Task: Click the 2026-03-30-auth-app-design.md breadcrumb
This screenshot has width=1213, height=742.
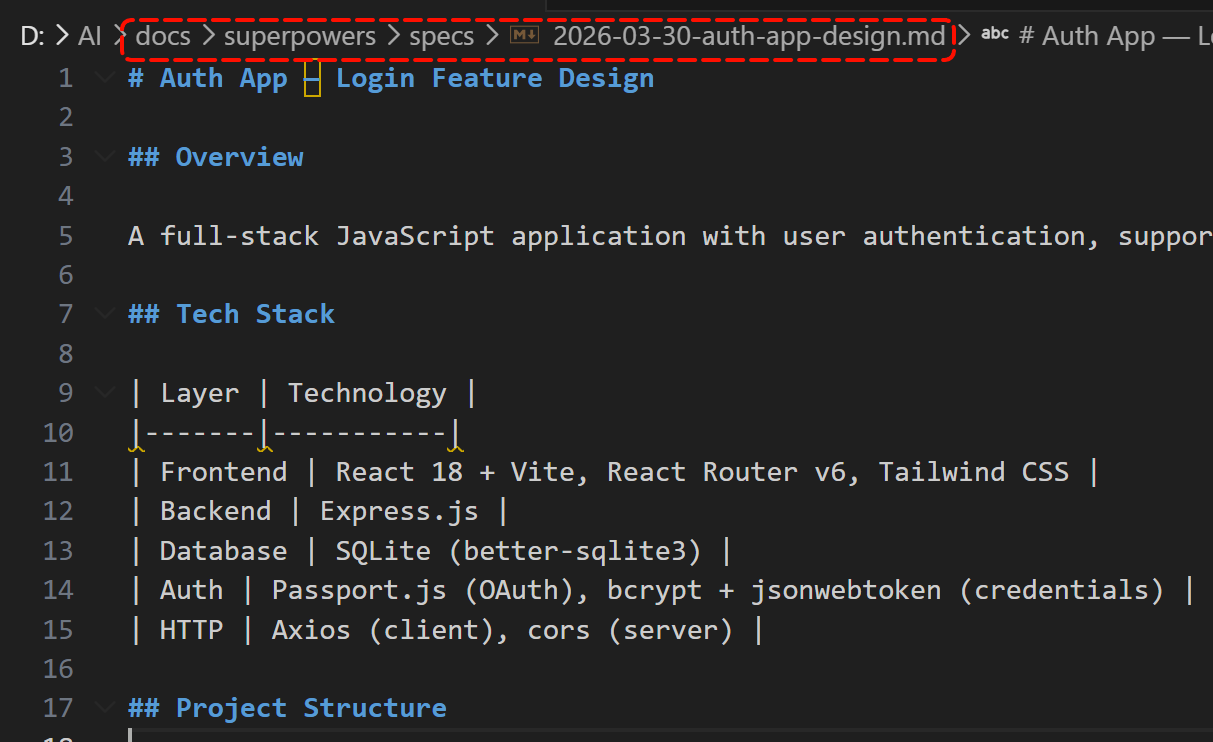Action: click(749, 37)
